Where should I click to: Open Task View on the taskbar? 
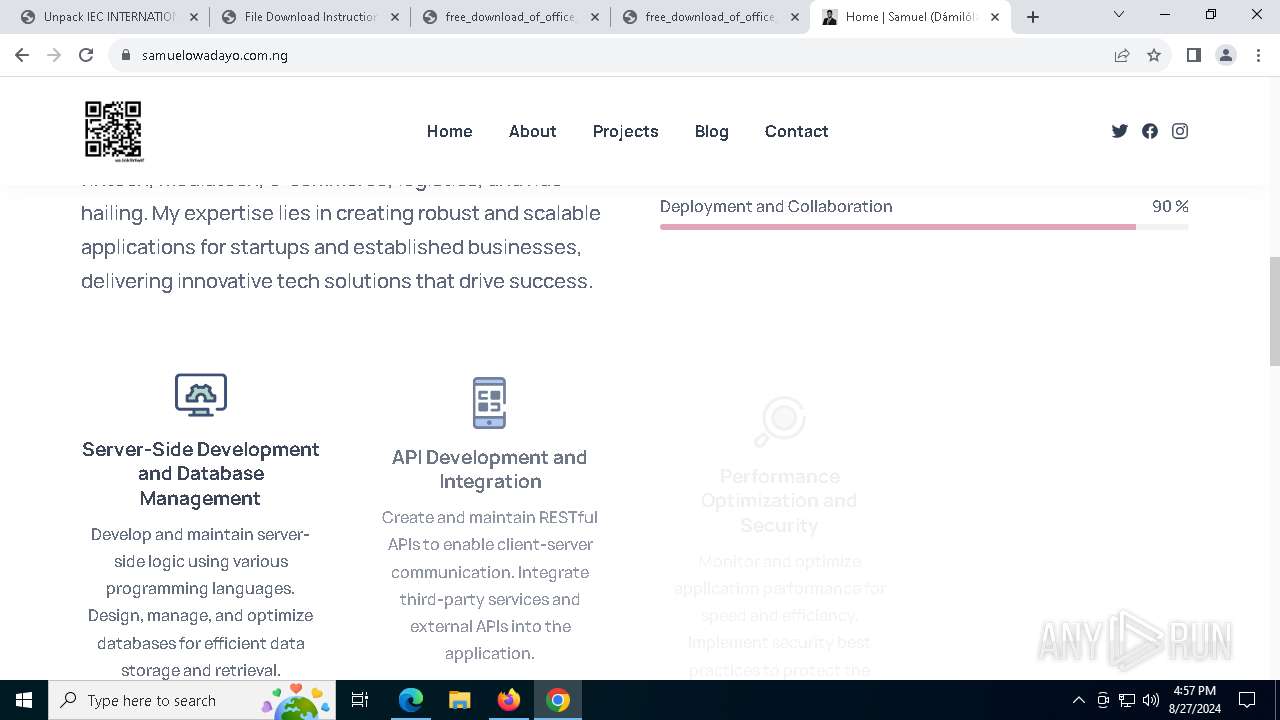pos(360,700)
